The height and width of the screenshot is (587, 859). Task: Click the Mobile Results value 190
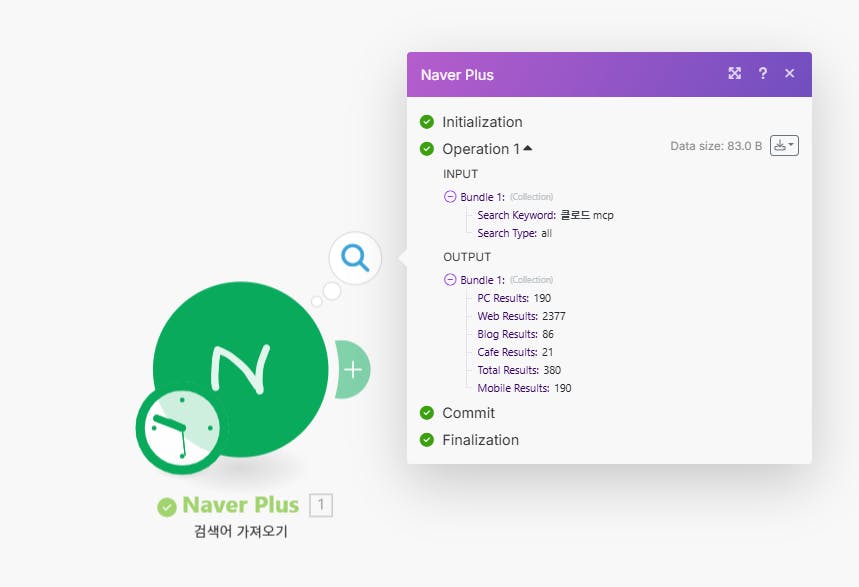[563, 389]
